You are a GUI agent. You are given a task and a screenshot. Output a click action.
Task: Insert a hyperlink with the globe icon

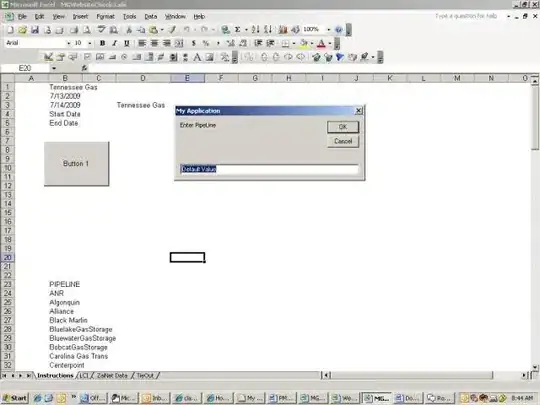[225, 30]
